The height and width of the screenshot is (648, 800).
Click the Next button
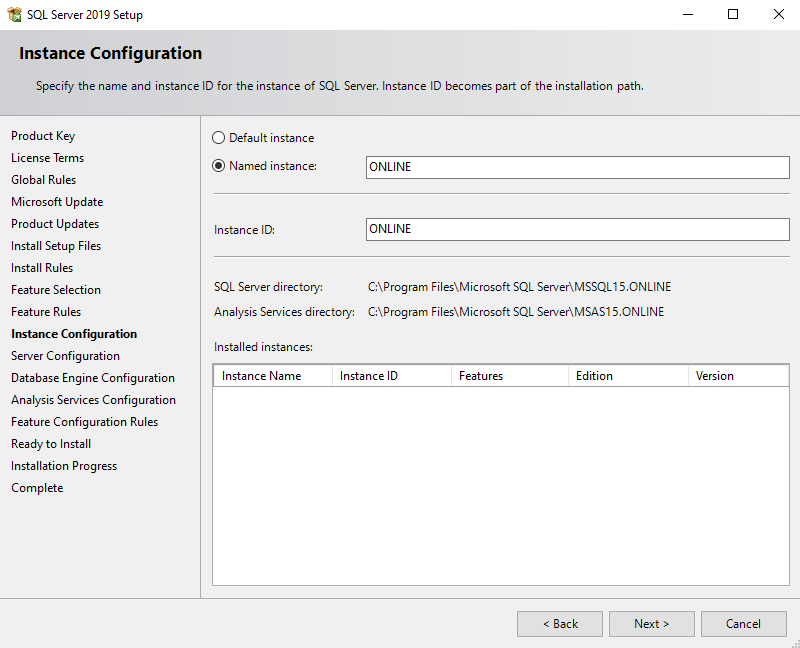coord(651,624)
